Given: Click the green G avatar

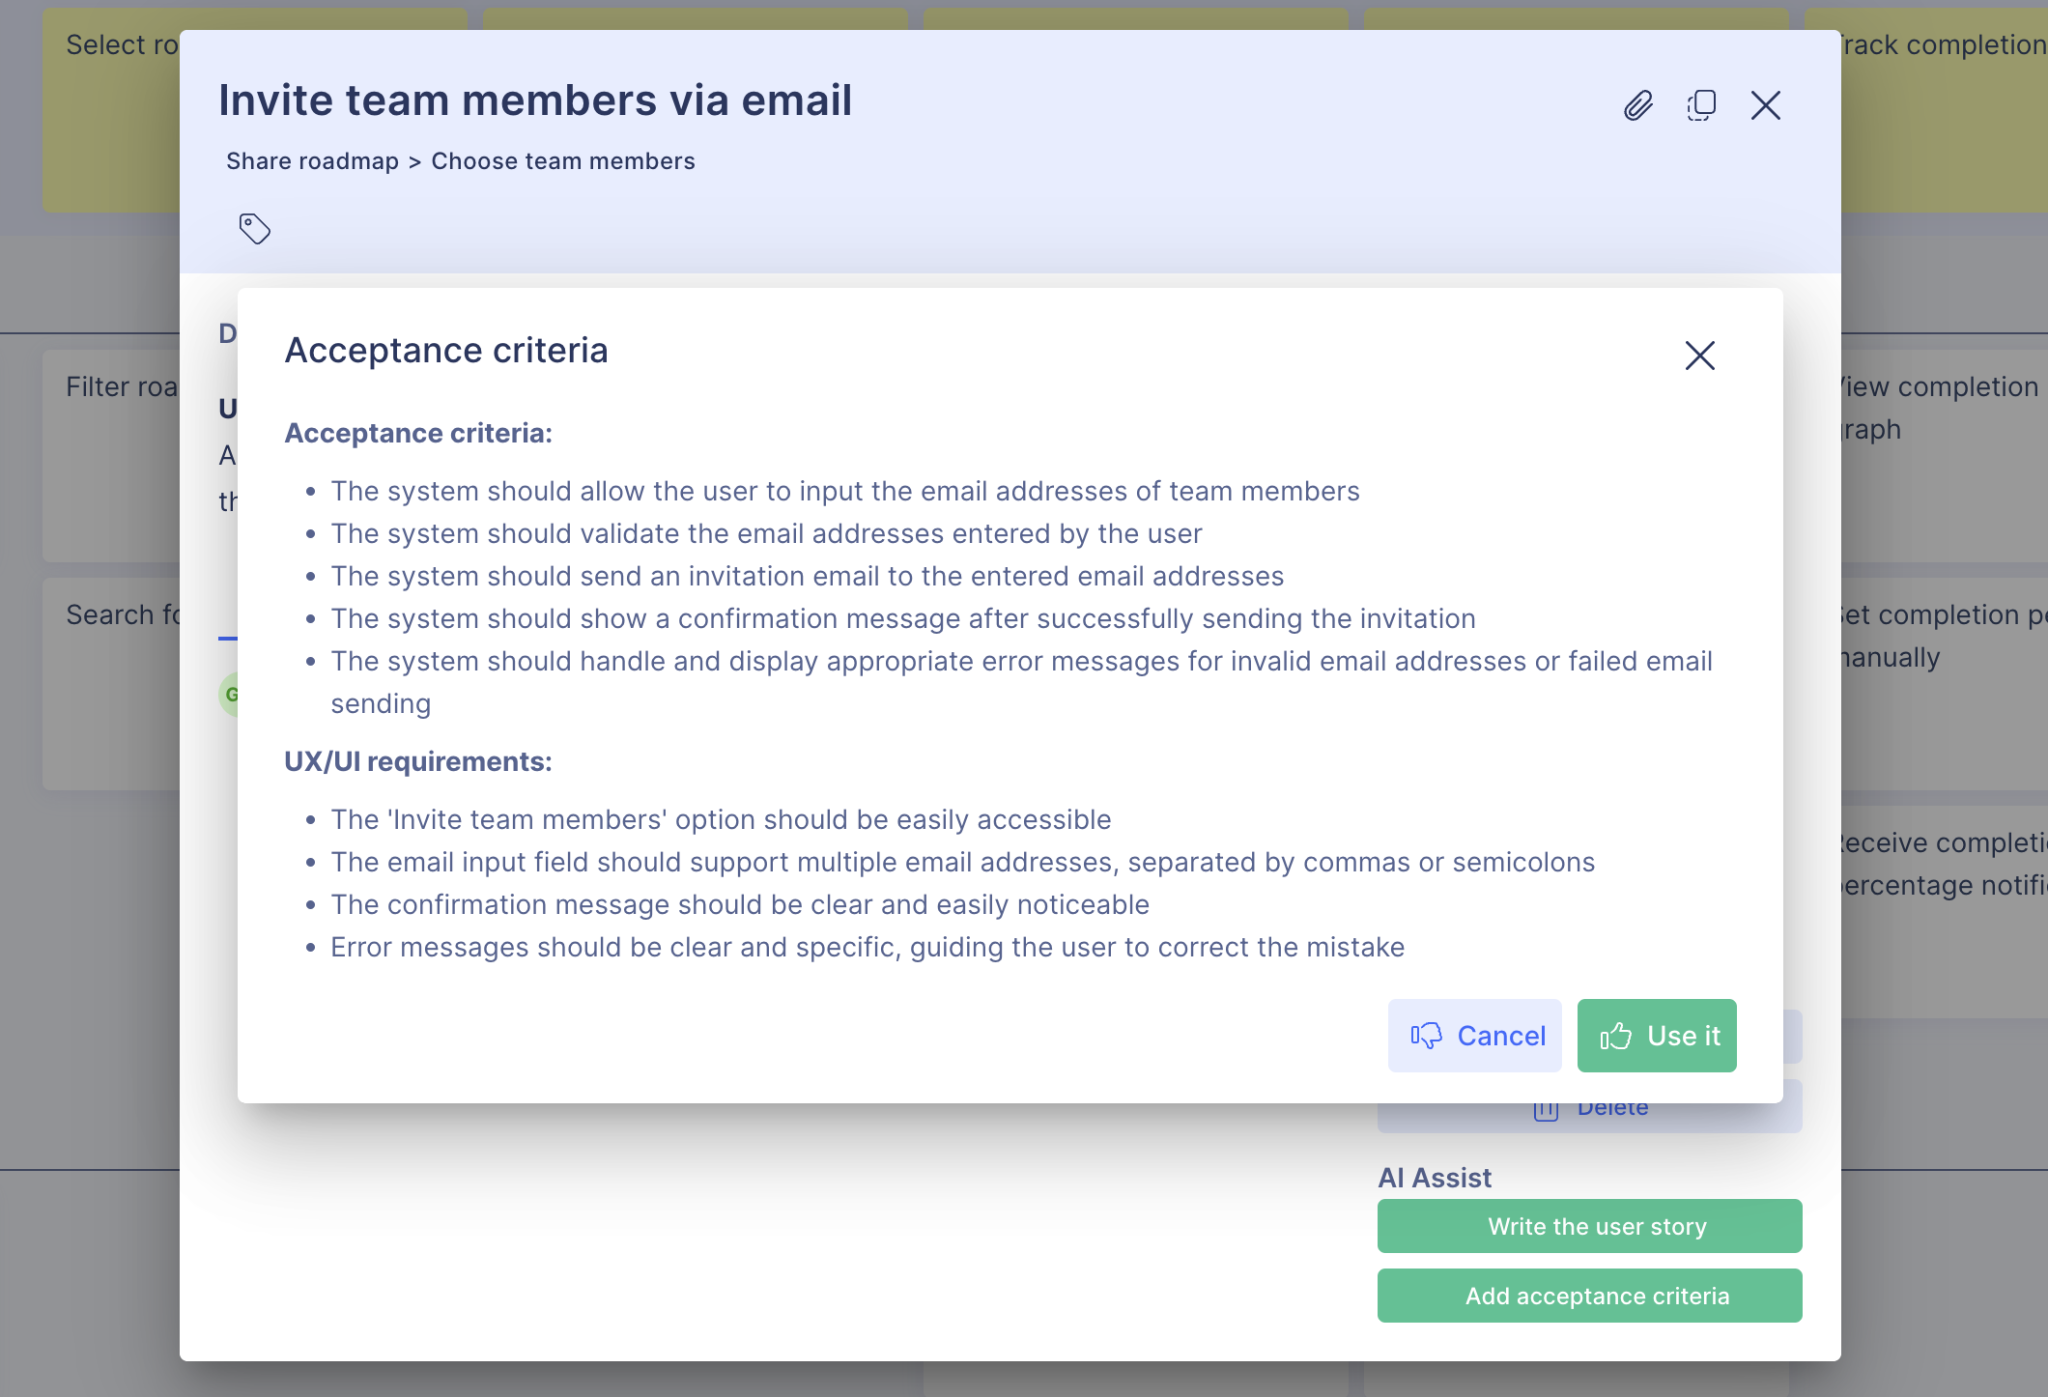Looking at the screenshot, I should 229,694.
